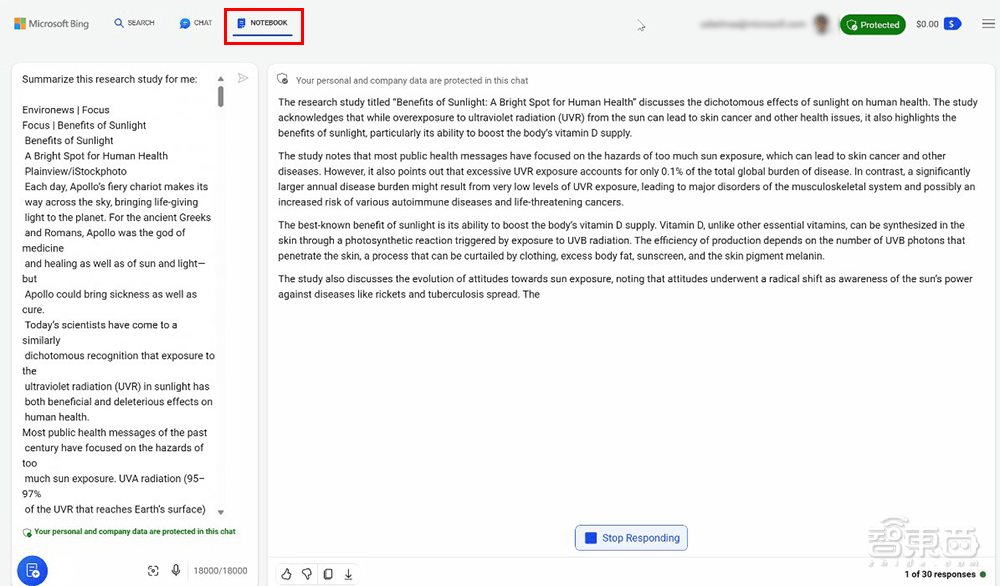Open the Rebates balance showing $0.00
Screen dimensions: 1000x586
pyautogui.click(x=937, y=23)
